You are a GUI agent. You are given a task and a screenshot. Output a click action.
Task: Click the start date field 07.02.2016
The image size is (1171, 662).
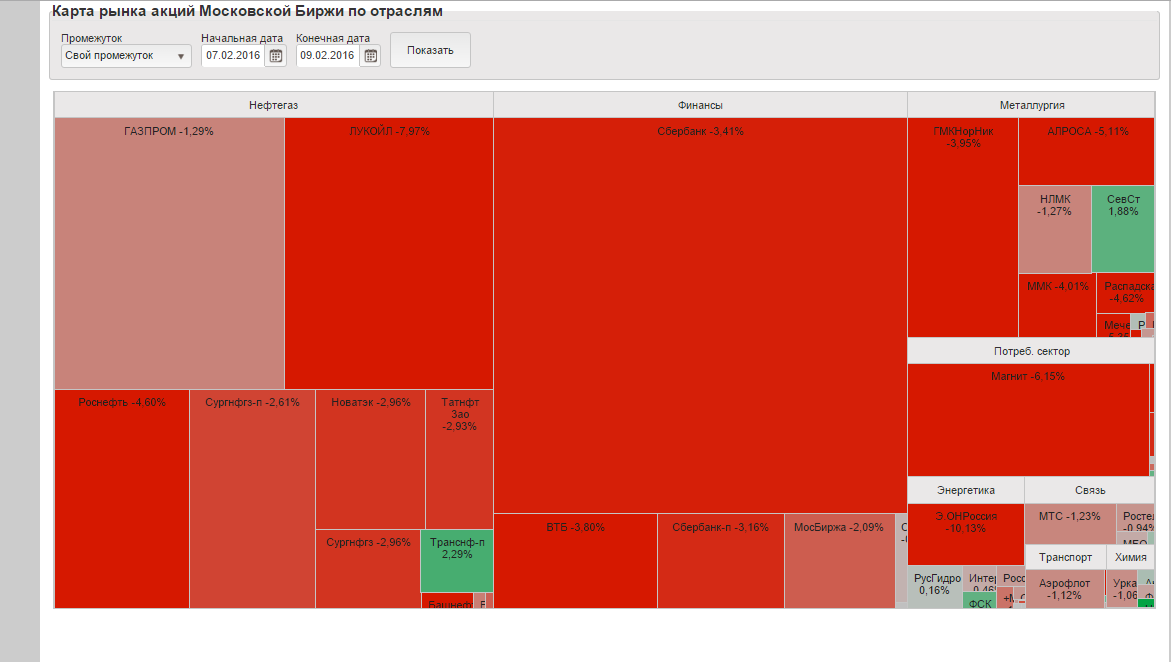click(x=233, y=56)
